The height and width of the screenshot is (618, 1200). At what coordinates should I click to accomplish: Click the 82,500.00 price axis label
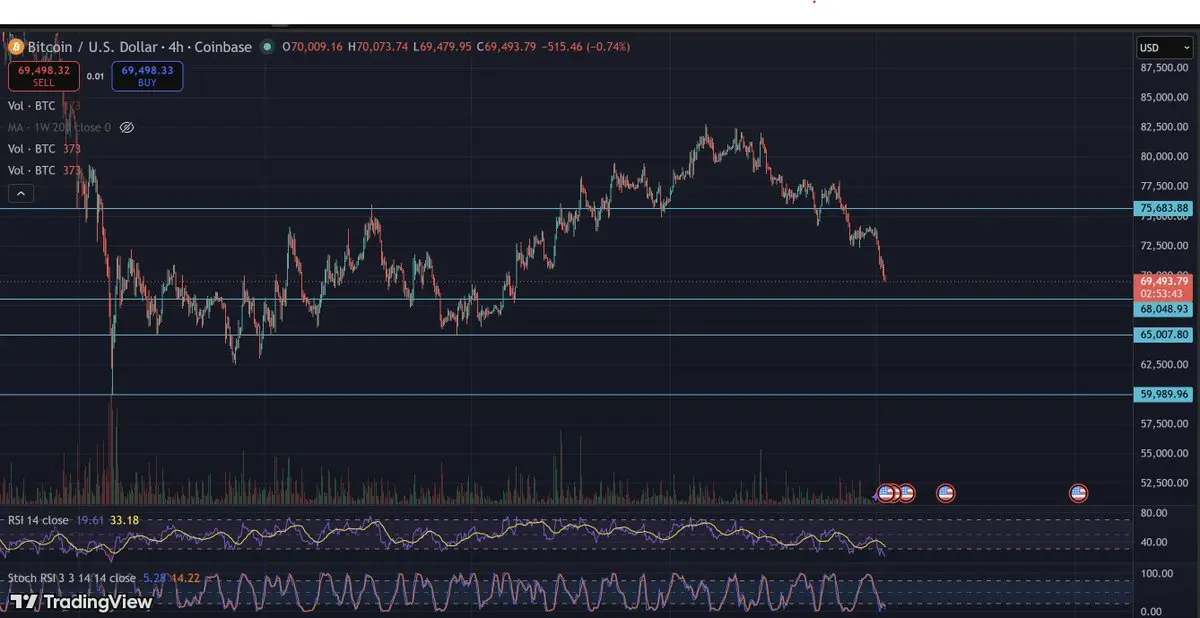point(1165,127)
